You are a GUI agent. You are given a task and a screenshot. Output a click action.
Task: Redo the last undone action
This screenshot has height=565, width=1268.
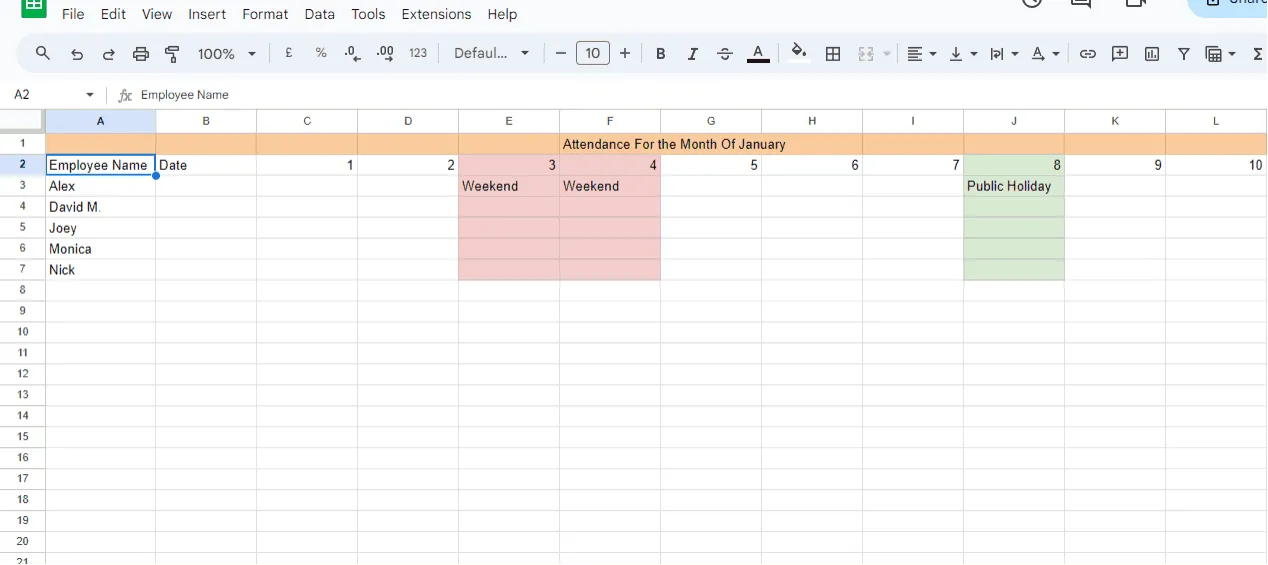point(109,54)
